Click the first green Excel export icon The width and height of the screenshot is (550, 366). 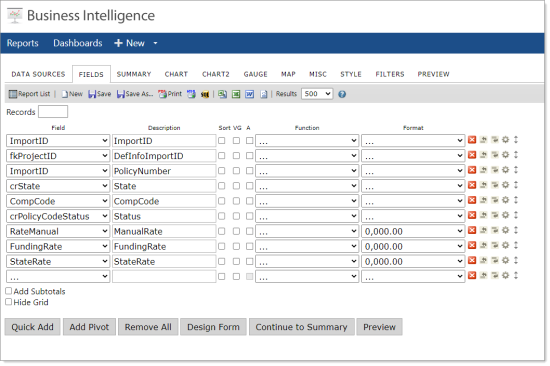click(x=222, y=94)
